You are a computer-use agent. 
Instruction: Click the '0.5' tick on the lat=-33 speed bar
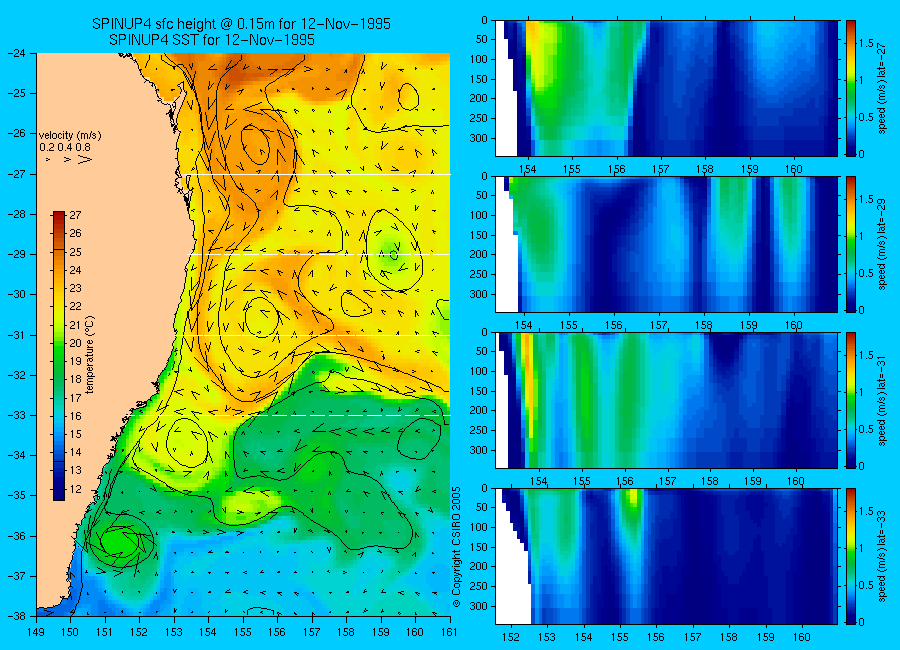(x=867, y=585)
